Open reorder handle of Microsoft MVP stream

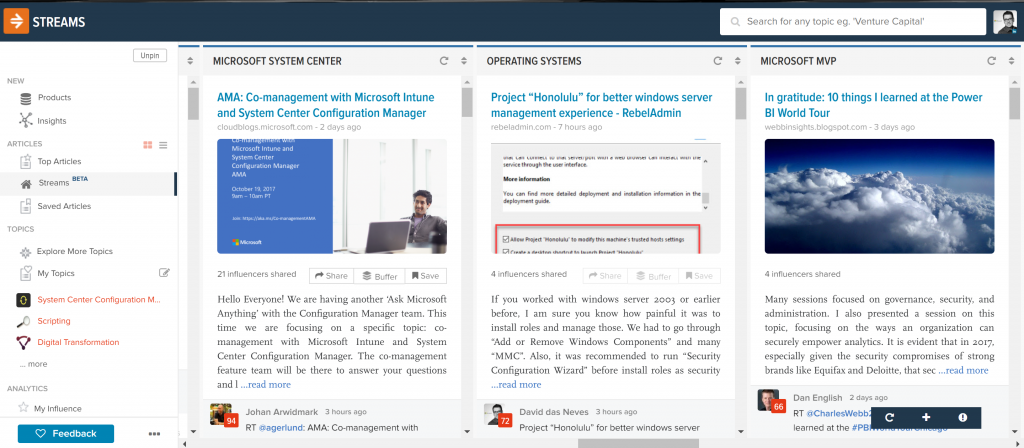coord(1011,61)
